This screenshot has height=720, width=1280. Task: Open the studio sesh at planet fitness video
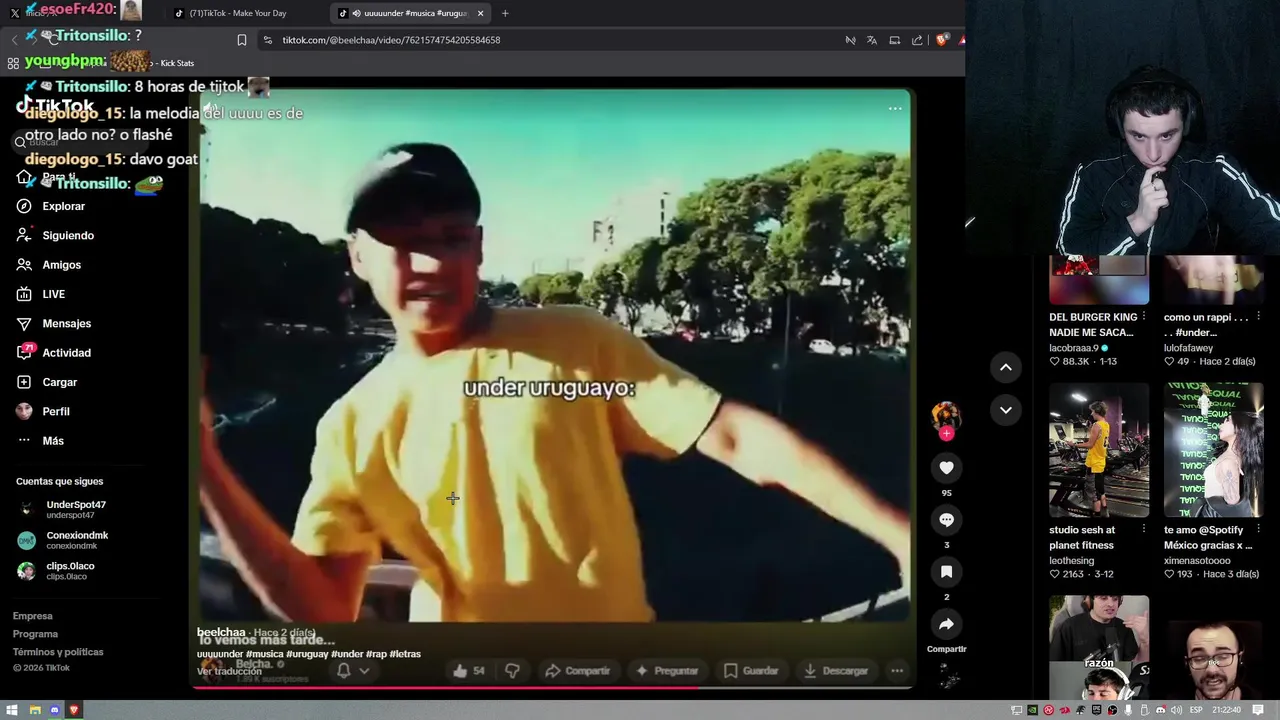pyautogui.click(x=1099, y=449)
